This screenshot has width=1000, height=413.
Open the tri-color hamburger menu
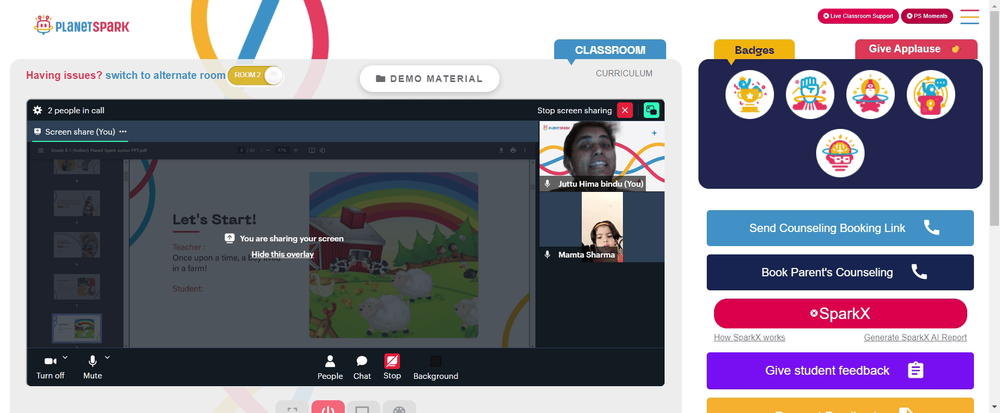969,17
